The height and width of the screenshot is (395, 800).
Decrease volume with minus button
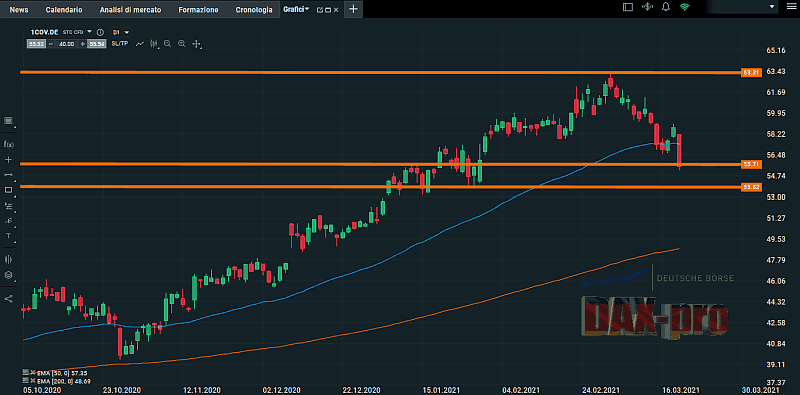(x=51, y=44)
